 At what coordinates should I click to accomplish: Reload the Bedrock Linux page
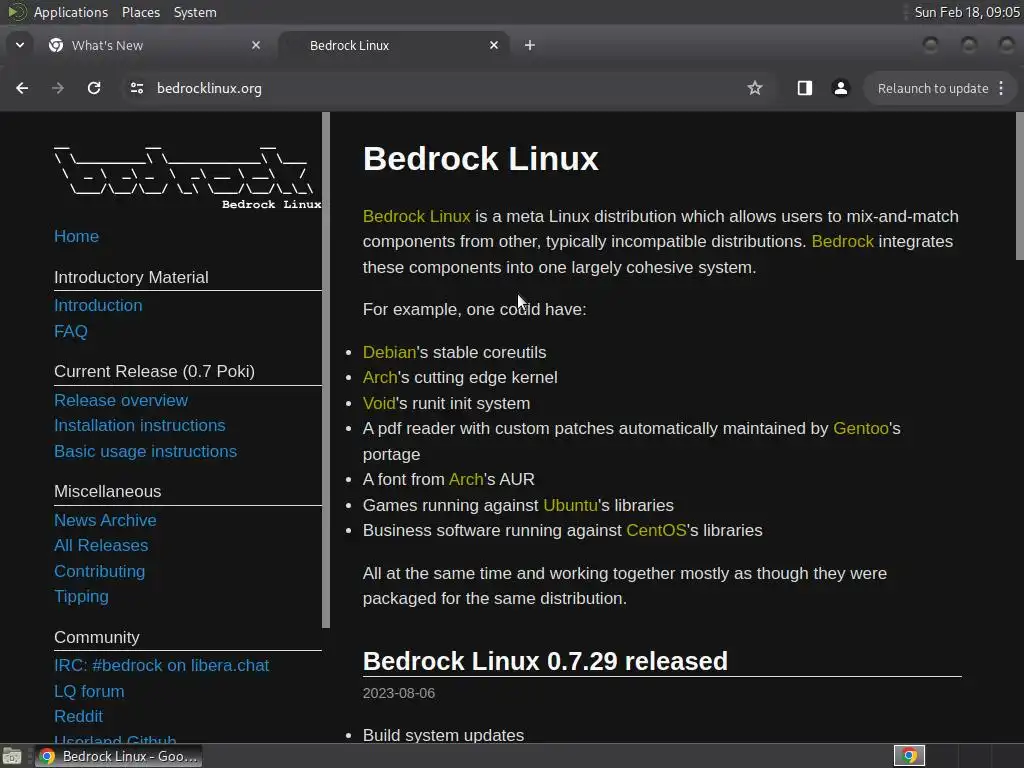(94, 88)
